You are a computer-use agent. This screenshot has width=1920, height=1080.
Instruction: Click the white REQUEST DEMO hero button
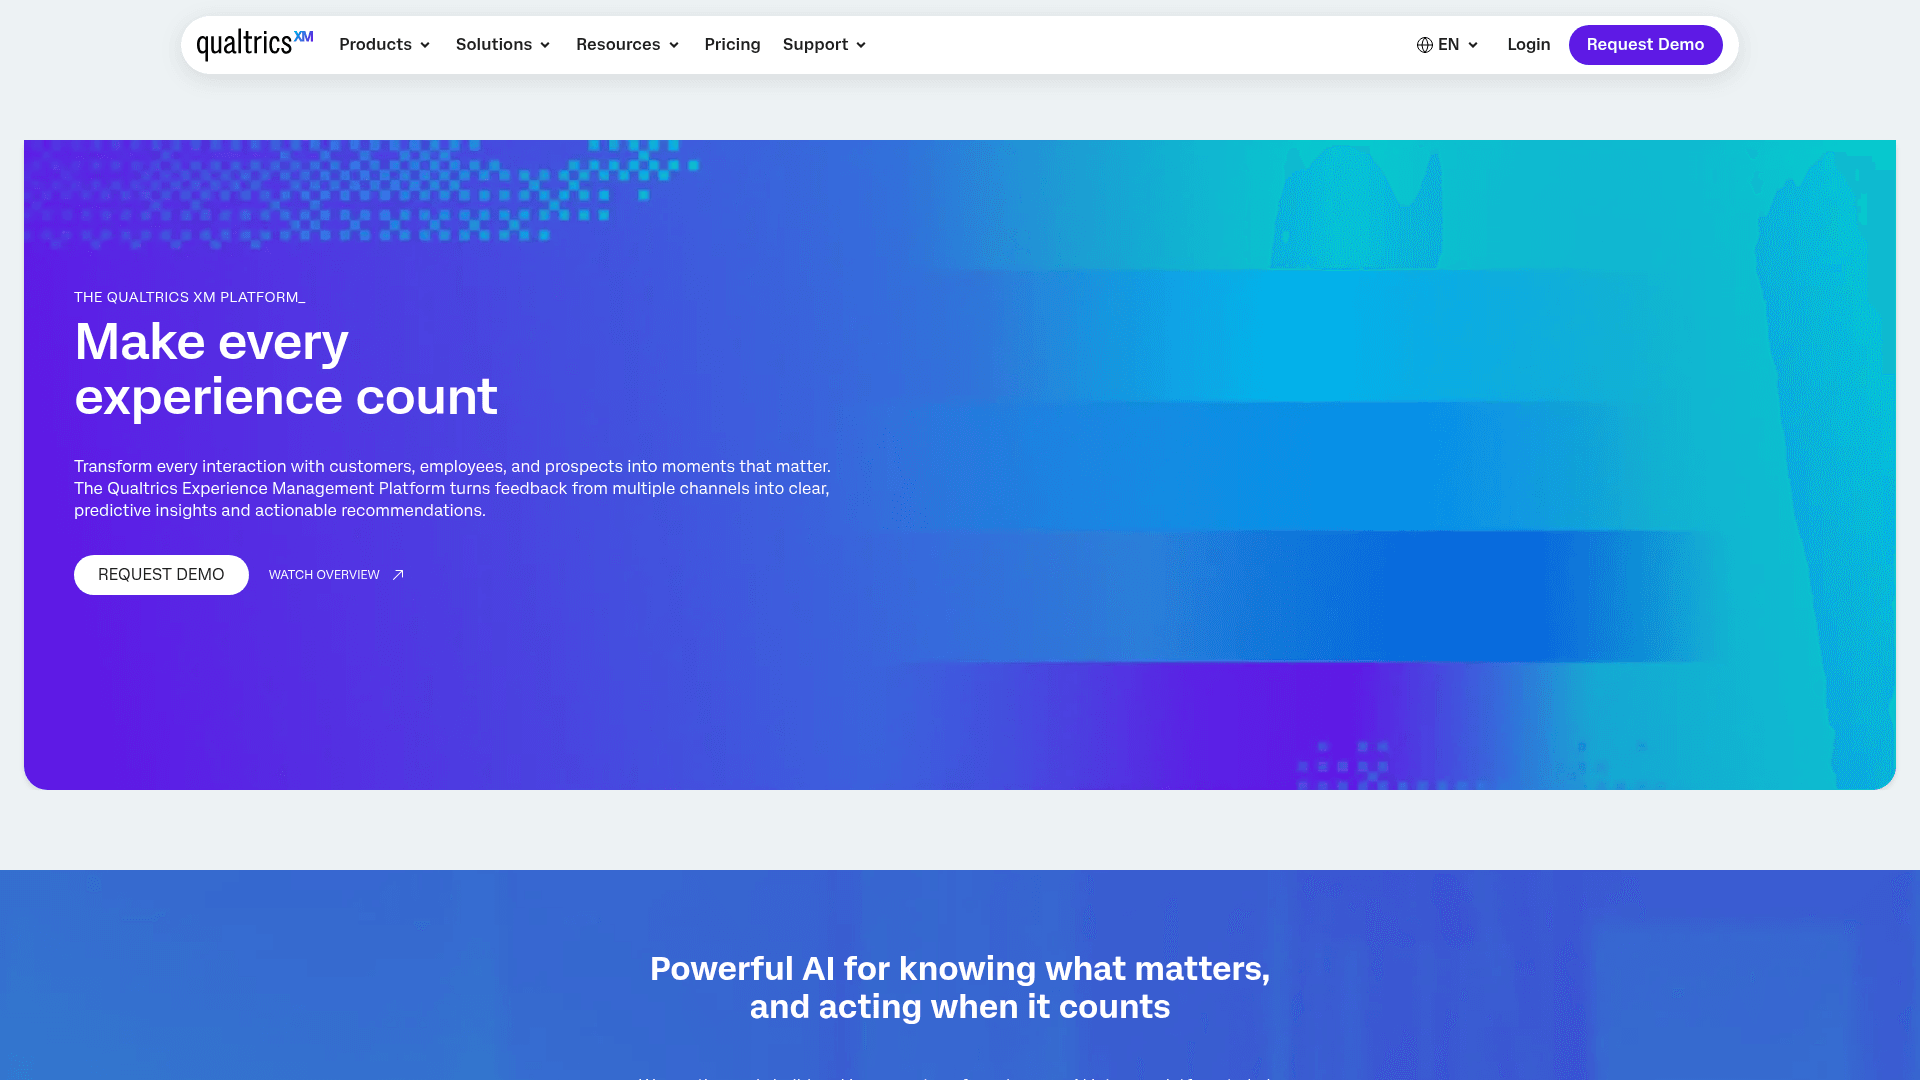pyautogui.click(x=161, y=575)
